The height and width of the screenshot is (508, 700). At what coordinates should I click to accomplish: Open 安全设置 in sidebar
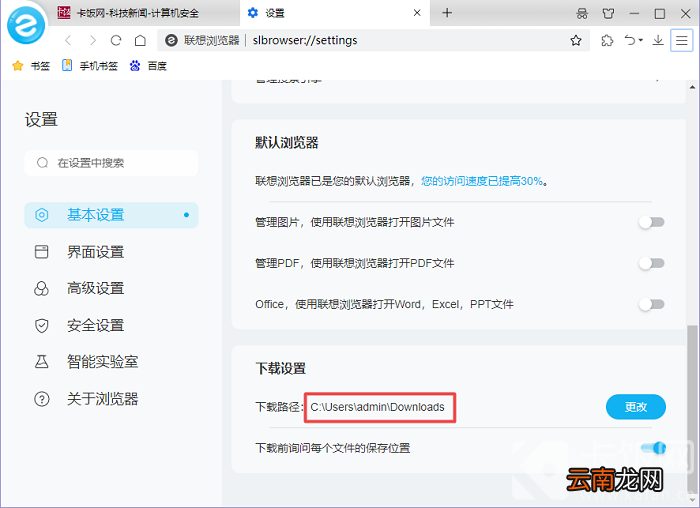(111, 325)
